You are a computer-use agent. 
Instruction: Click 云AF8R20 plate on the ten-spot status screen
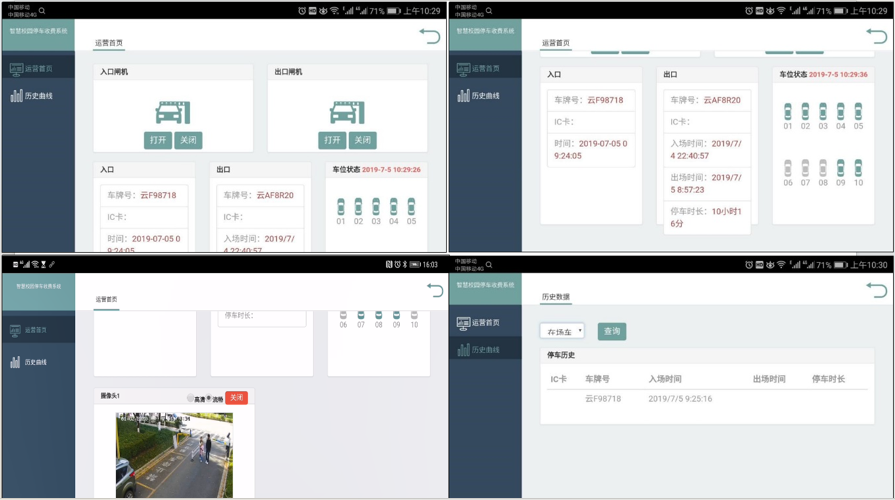click(722, 100)
